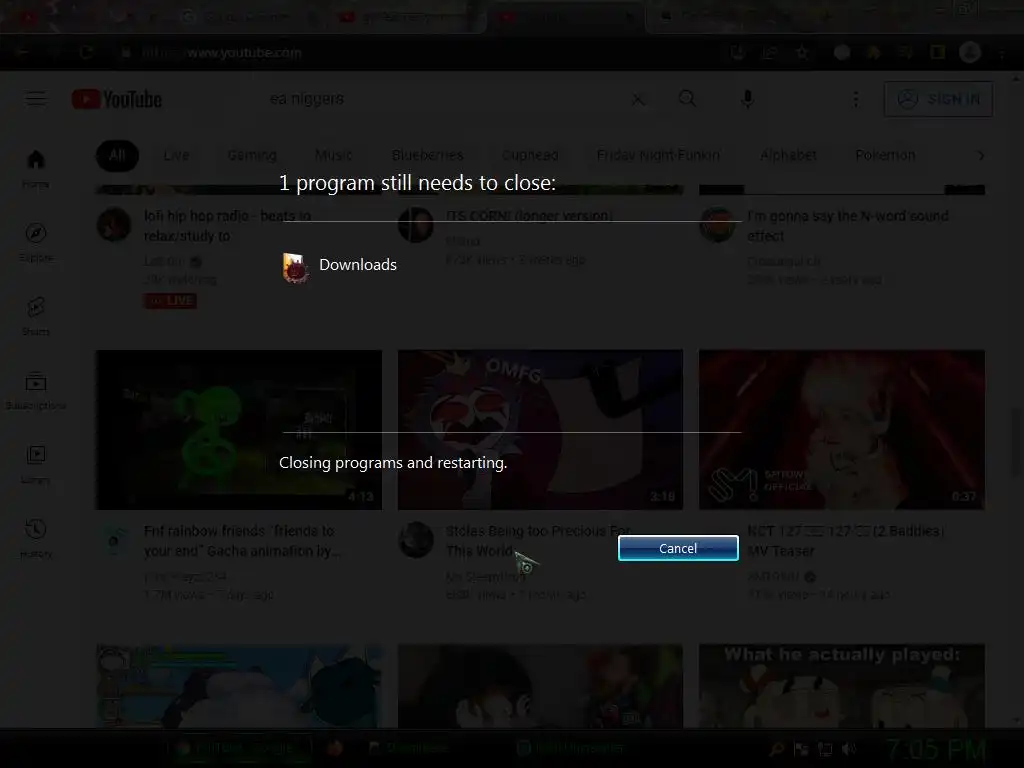Click the taskbar clock showing 7:05 PM

(x=935, y=748)
